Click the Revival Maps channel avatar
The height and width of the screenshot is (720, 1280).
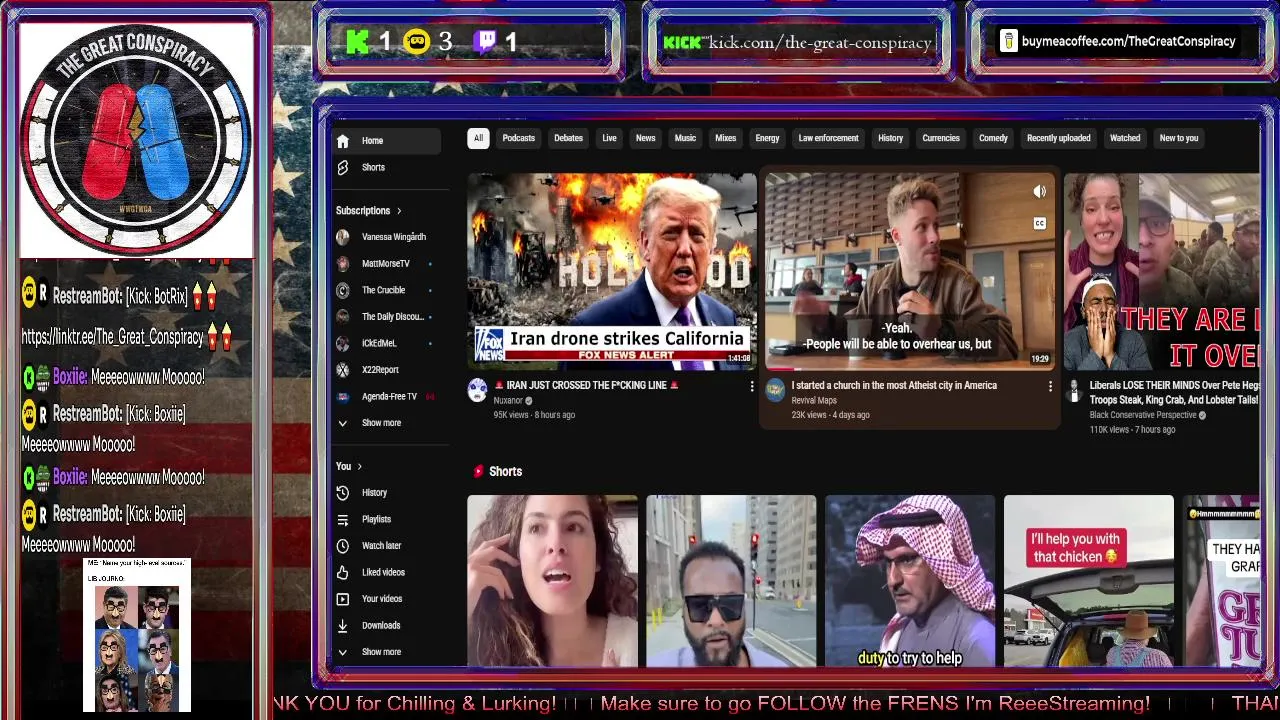[x=775, y=390]
